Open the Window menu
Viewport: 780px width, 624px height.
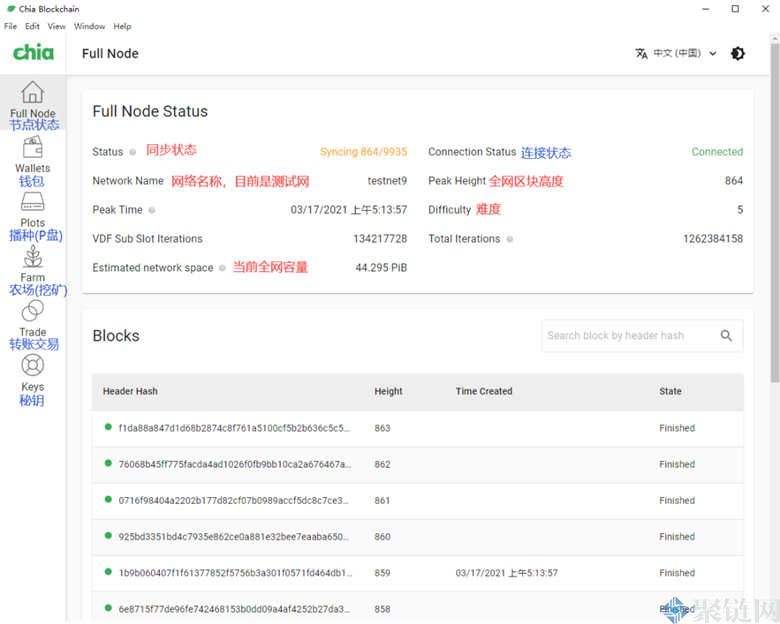point(90,26)
